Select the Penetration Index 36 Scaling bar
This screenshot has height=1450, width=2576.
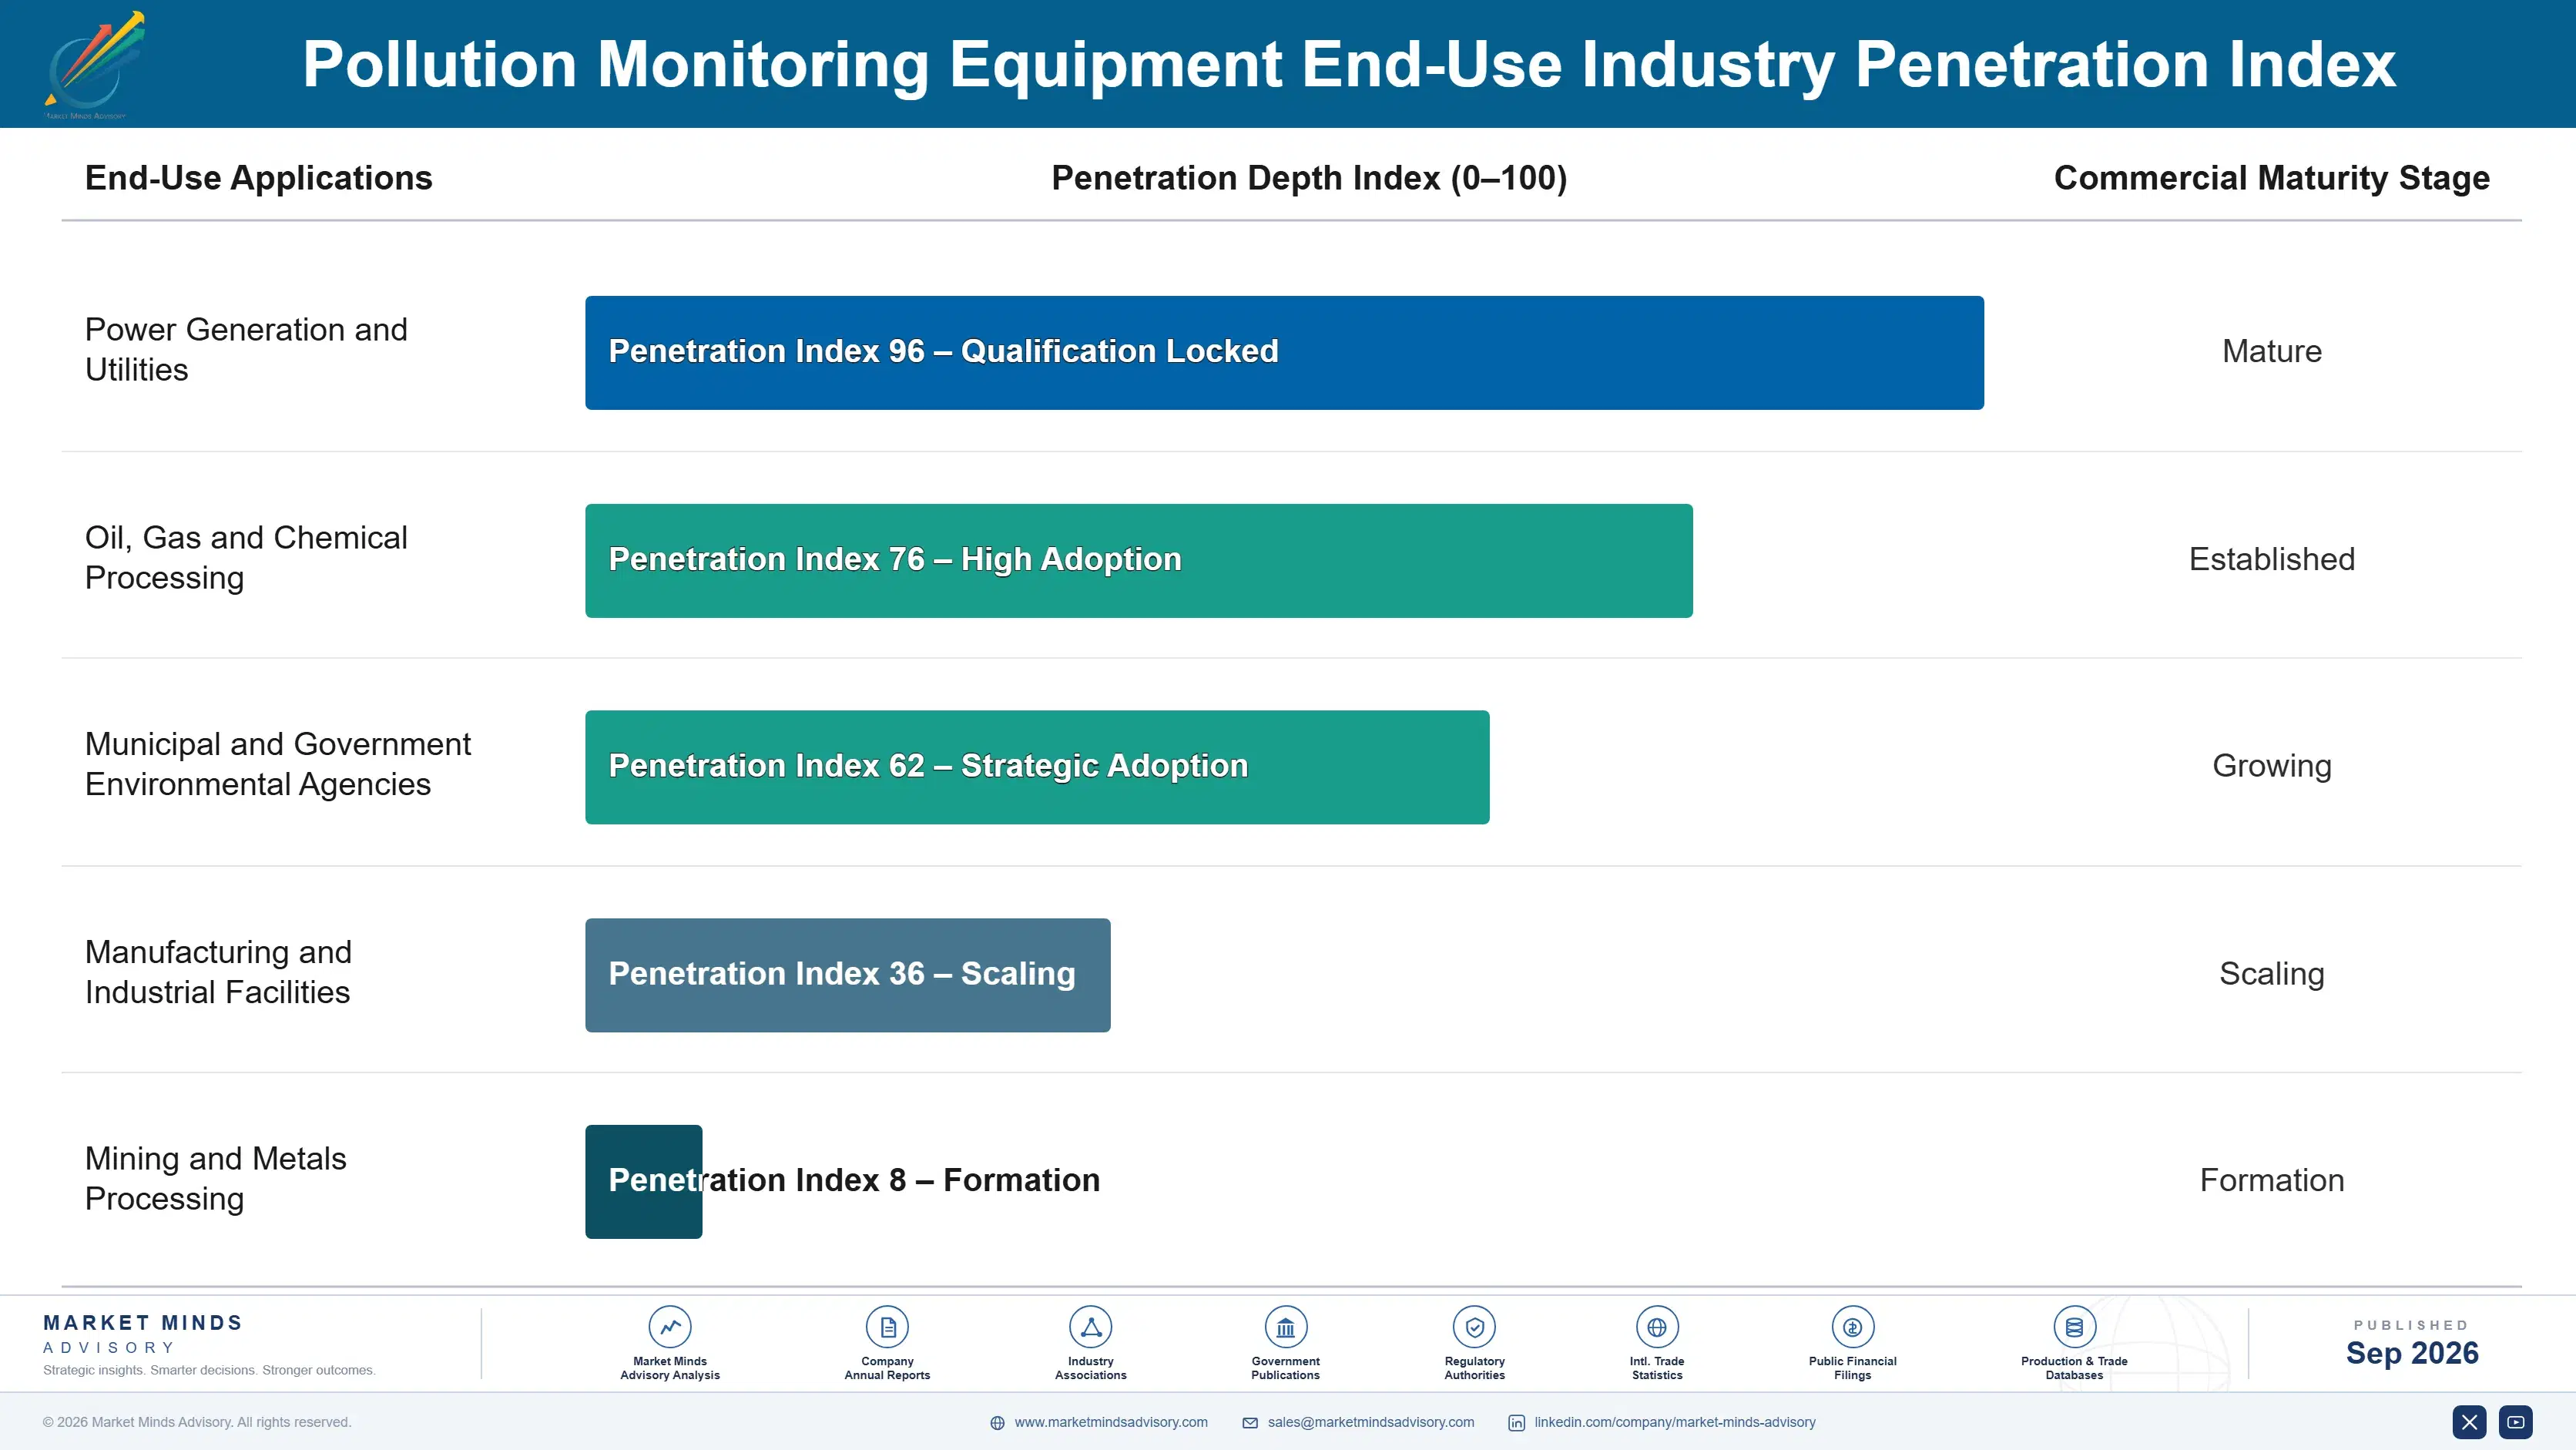pyautogui.click(x=848, y=975)
